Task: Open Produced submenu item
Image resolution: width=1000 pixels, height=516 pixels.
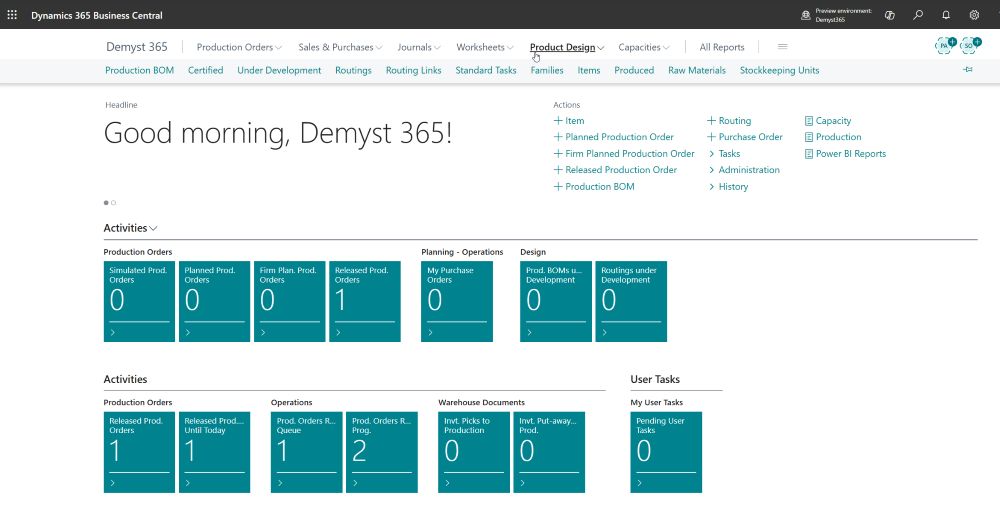Action: tap(634, 70)
